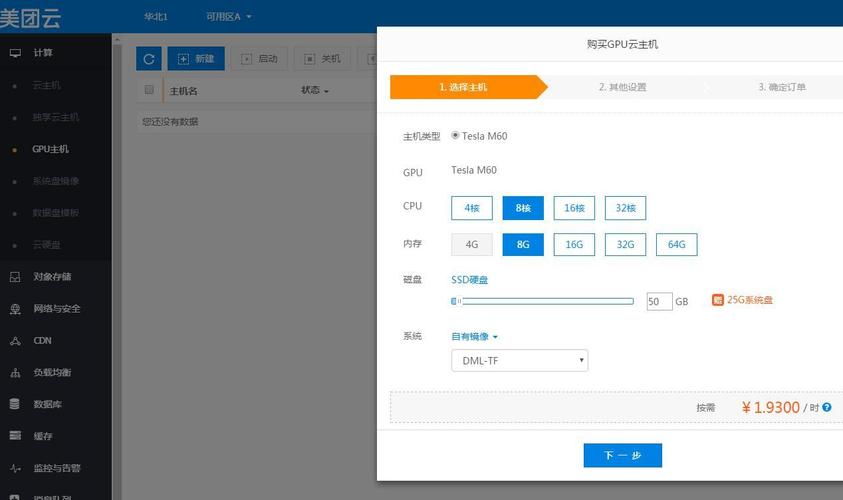Choose the 4G memory option

(472, 245)
